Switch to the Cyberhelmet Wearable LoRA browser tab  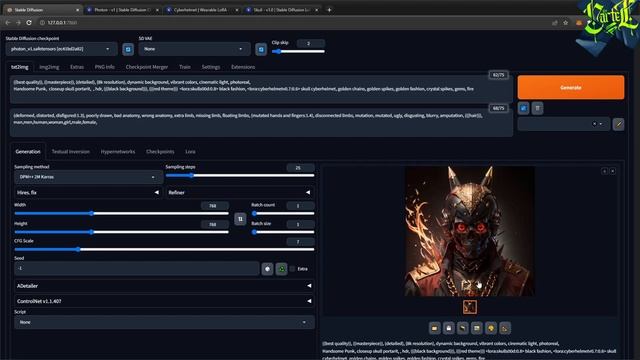click(x=202, y=10)
